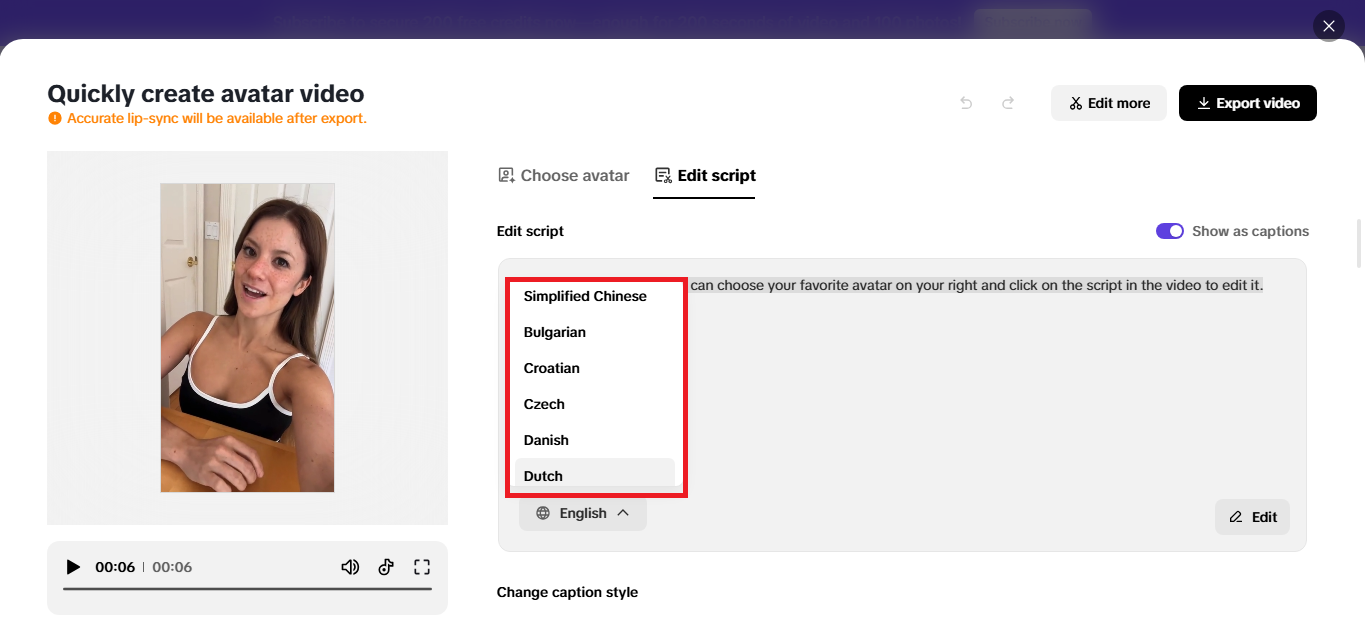This screenshot has height=639, width=1365.
Task: Redo the last change
Action: tap(1007, 103)
